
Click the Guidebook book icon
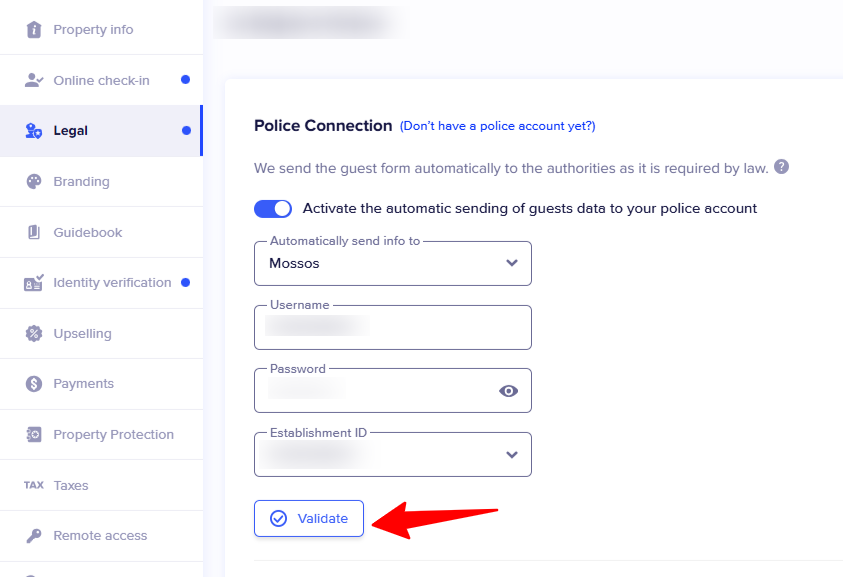coord(34,232)
